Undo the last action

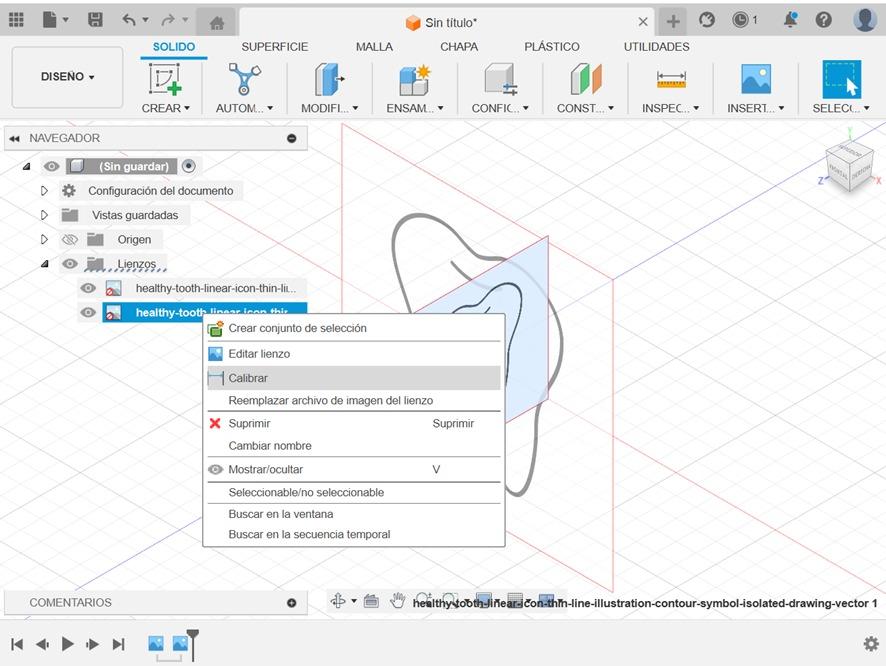(129, 20)
